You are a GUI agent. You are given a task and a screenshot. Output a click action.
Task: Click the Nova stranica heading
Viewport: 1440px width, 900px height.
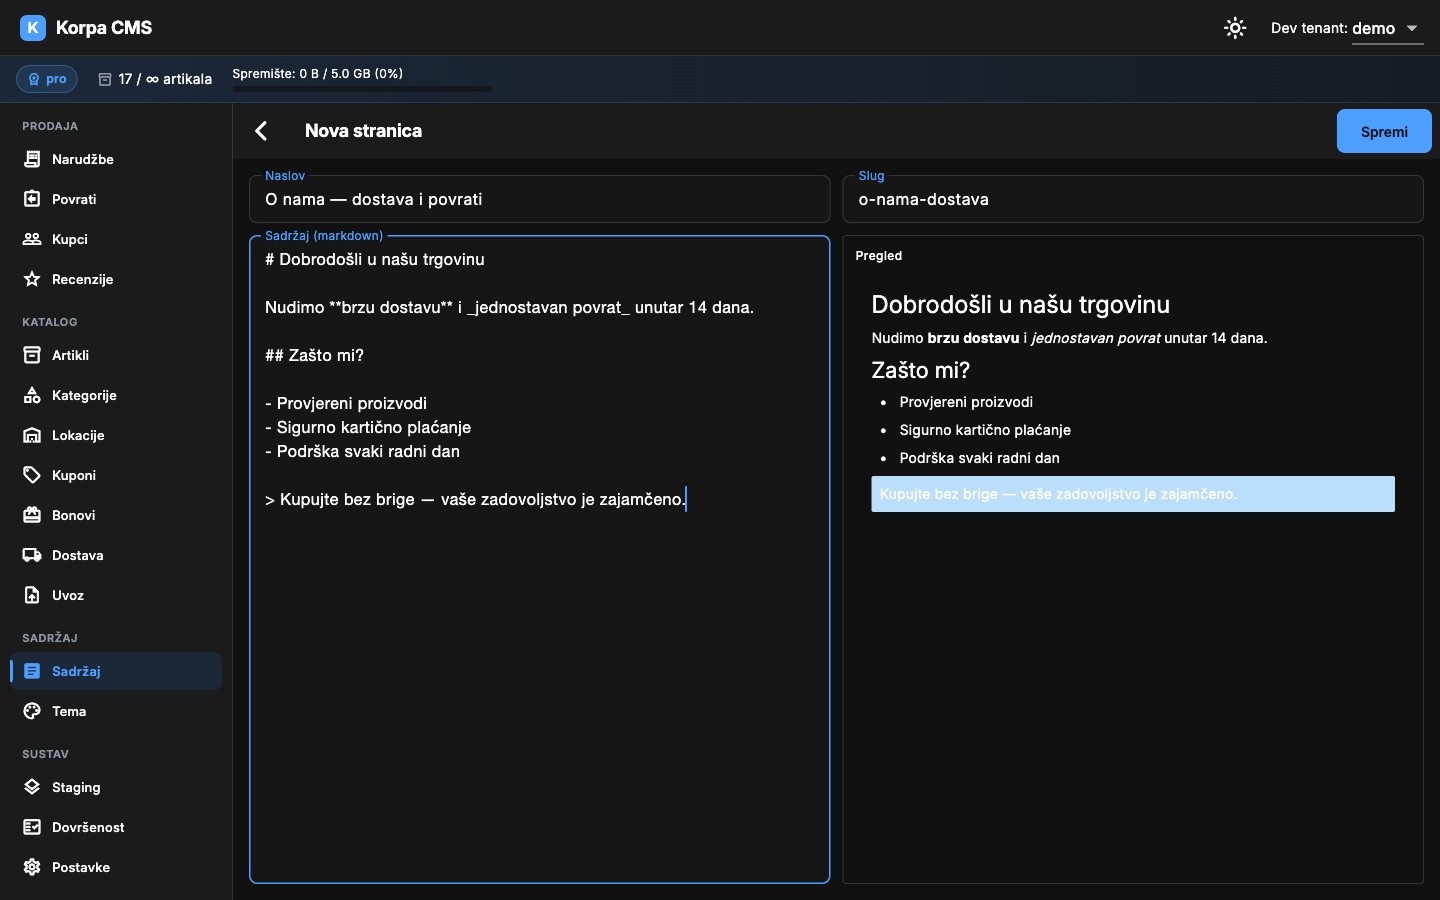[363, 131]
